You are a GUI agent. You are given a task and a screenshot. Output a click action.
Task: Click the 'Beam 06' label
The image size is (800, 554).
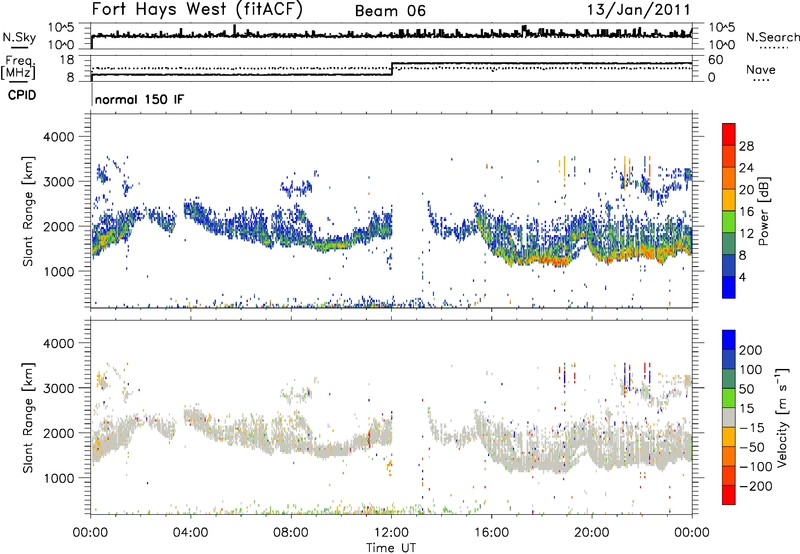390,11
